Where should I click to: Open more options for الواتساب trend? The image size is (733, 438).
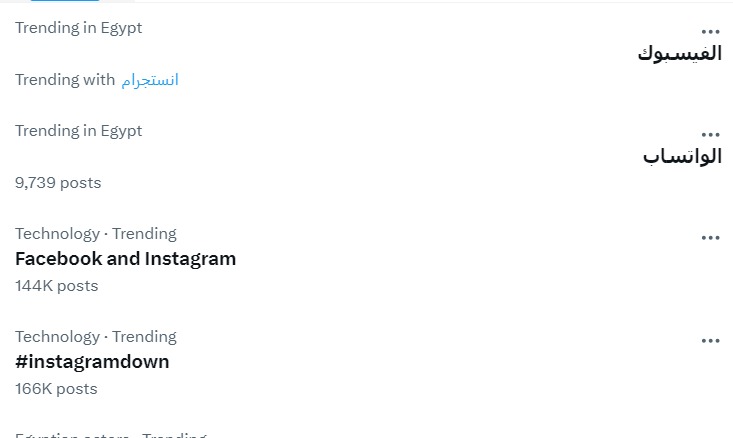pyautogui.click(x=710, y=134)
